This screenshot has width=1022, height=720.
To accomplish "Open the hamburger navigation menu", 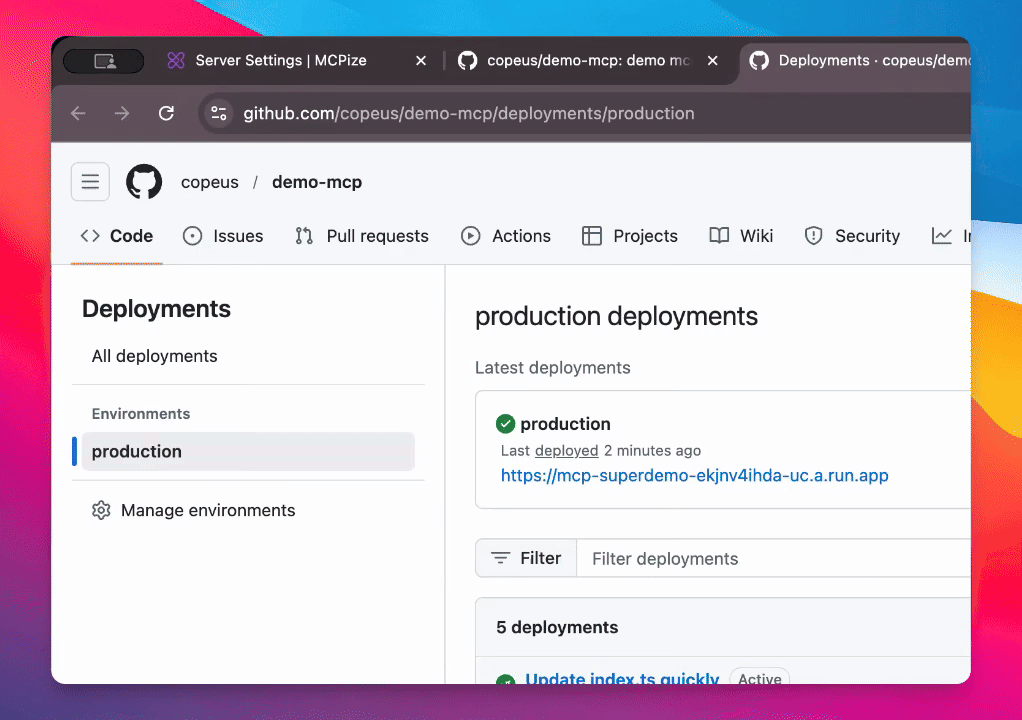I will tap(90, 182).
